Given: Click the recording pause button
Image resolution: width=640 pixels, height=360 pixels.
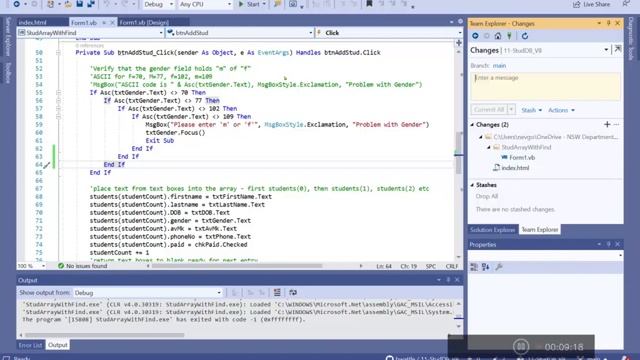Looking at the screenshot, I should tap(521, 347).
